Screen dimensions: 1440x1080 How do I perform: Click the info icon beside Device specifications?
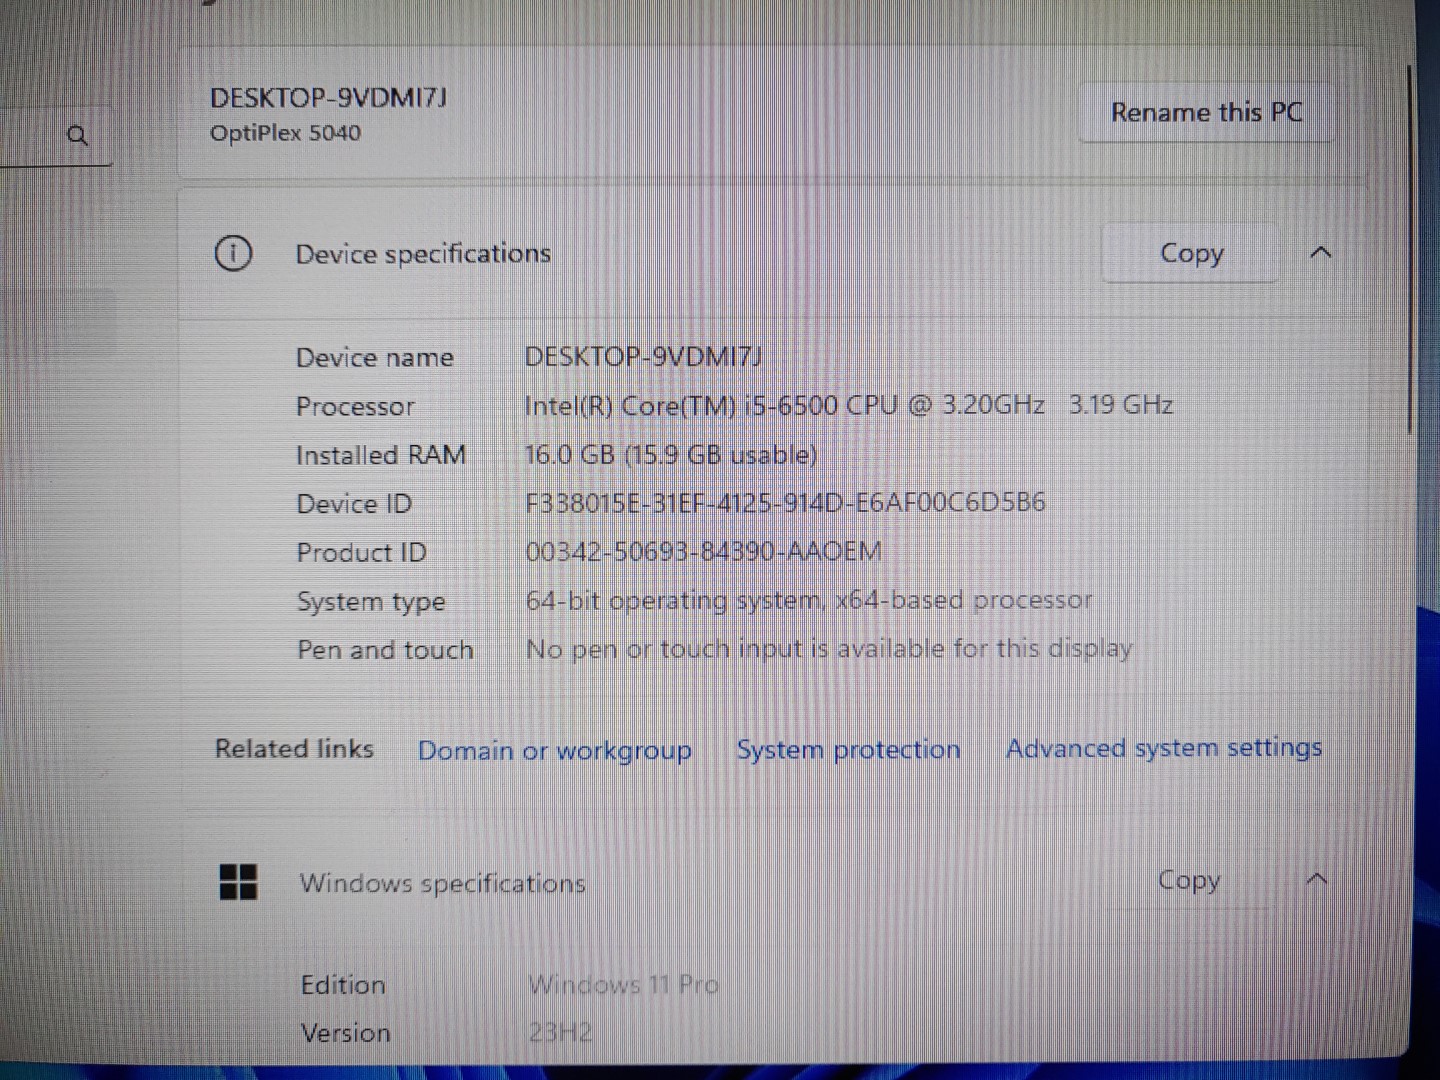click(233, 254)
